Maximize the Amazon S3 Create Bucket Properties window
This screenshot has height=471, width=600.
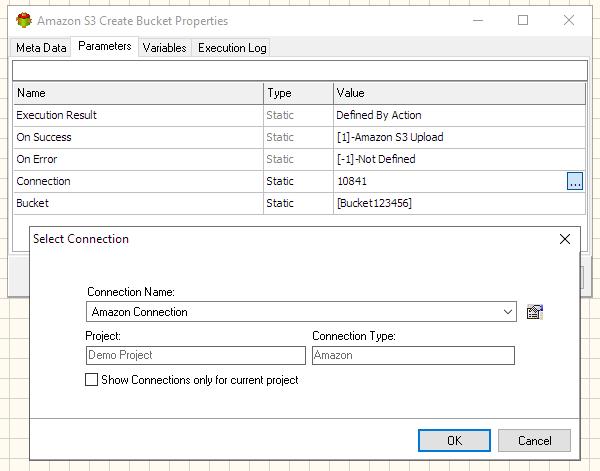(x=523, y=20)
